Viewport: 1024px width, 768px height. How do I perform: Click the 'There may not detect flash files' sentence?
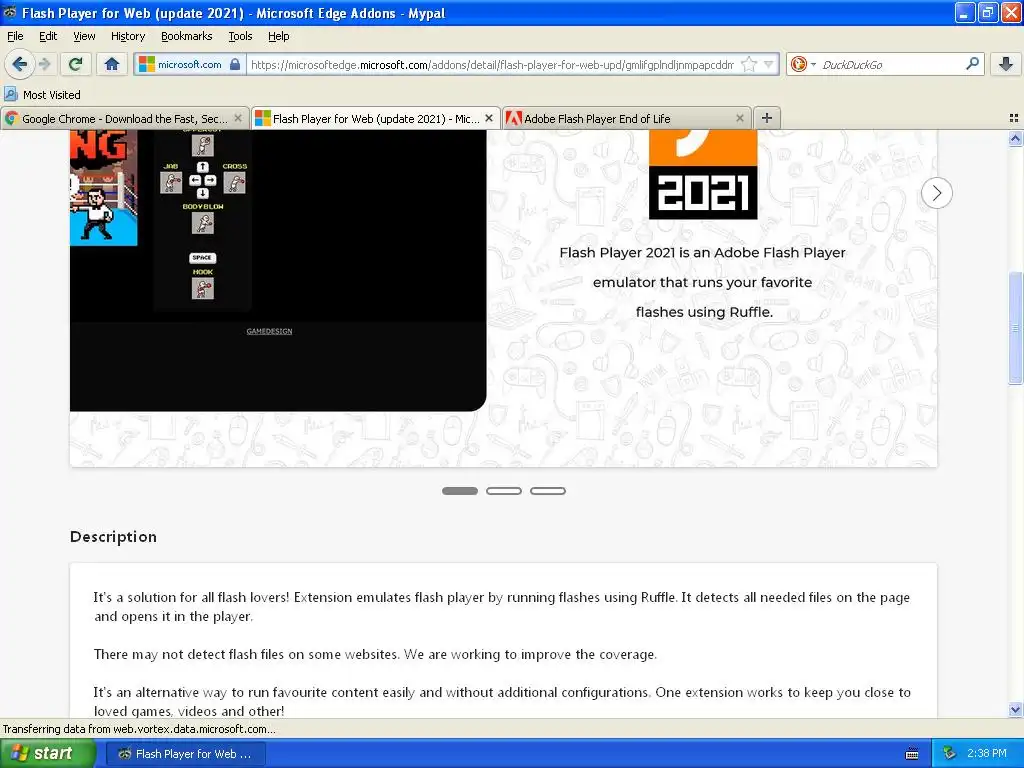coord(376,654)
